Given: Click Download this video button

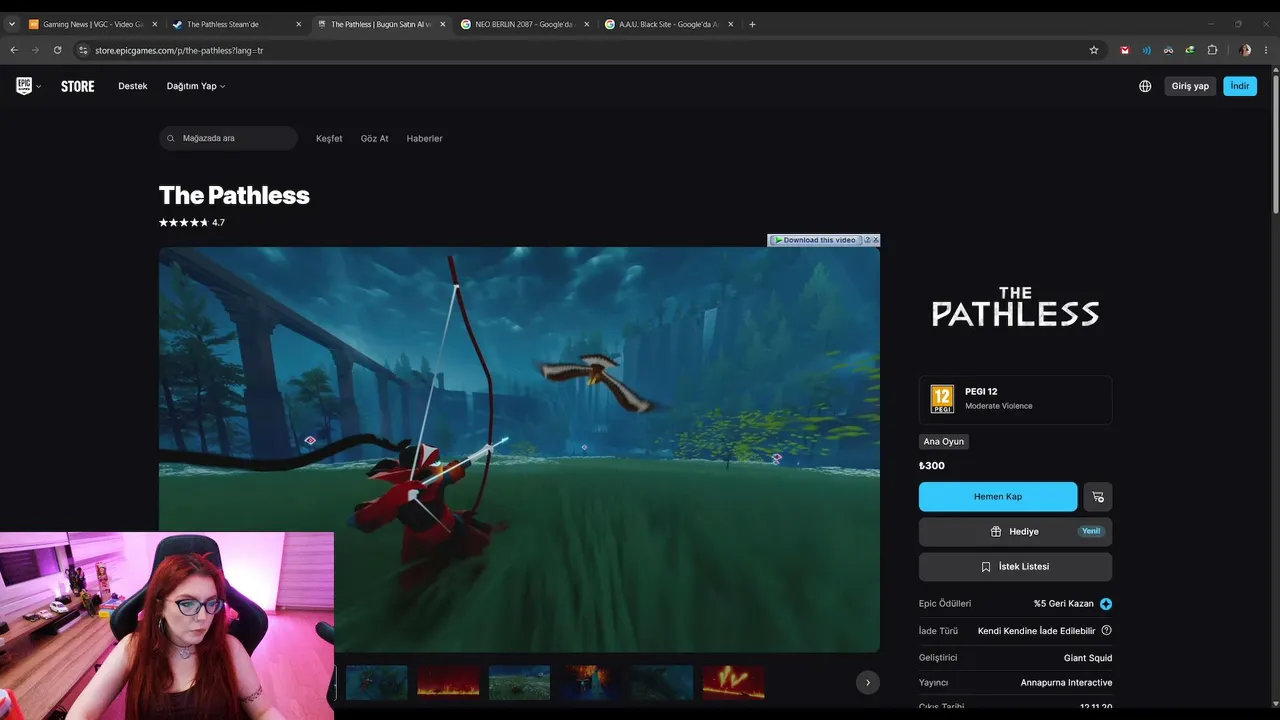Looking at the screenshot, I should click(814, 240).
